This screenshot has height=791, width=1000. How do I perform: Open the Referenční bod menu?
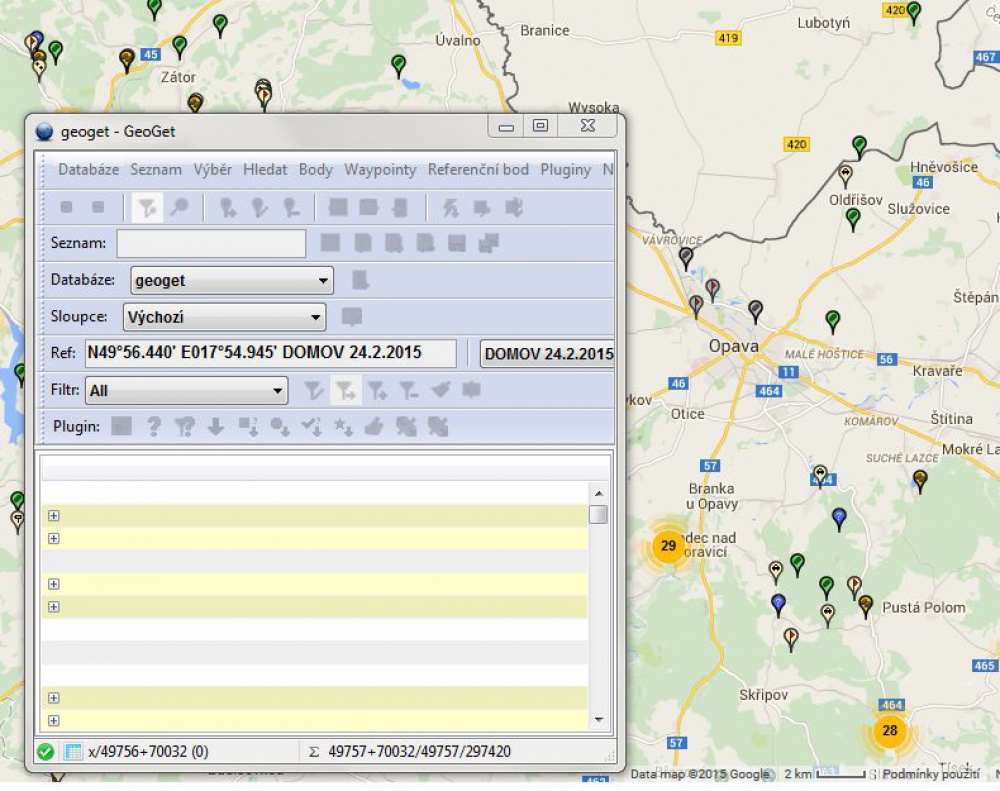pos(478,169)
